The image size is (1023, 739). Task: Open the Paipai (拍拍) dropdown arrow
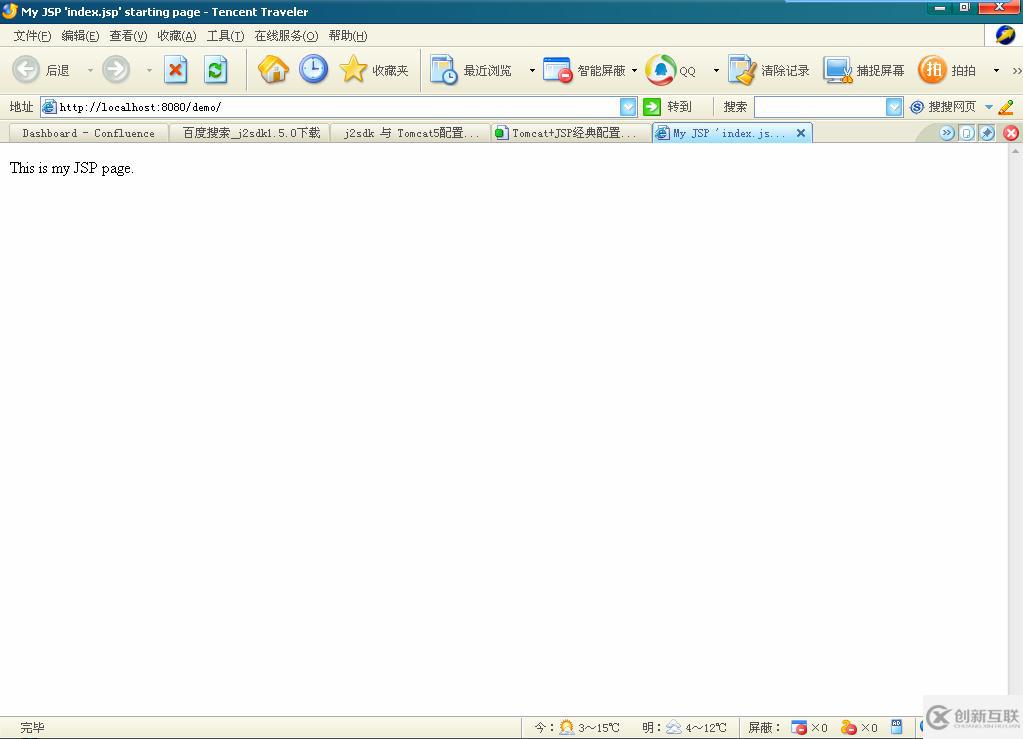pyautogui.click(x=996, y=70)
